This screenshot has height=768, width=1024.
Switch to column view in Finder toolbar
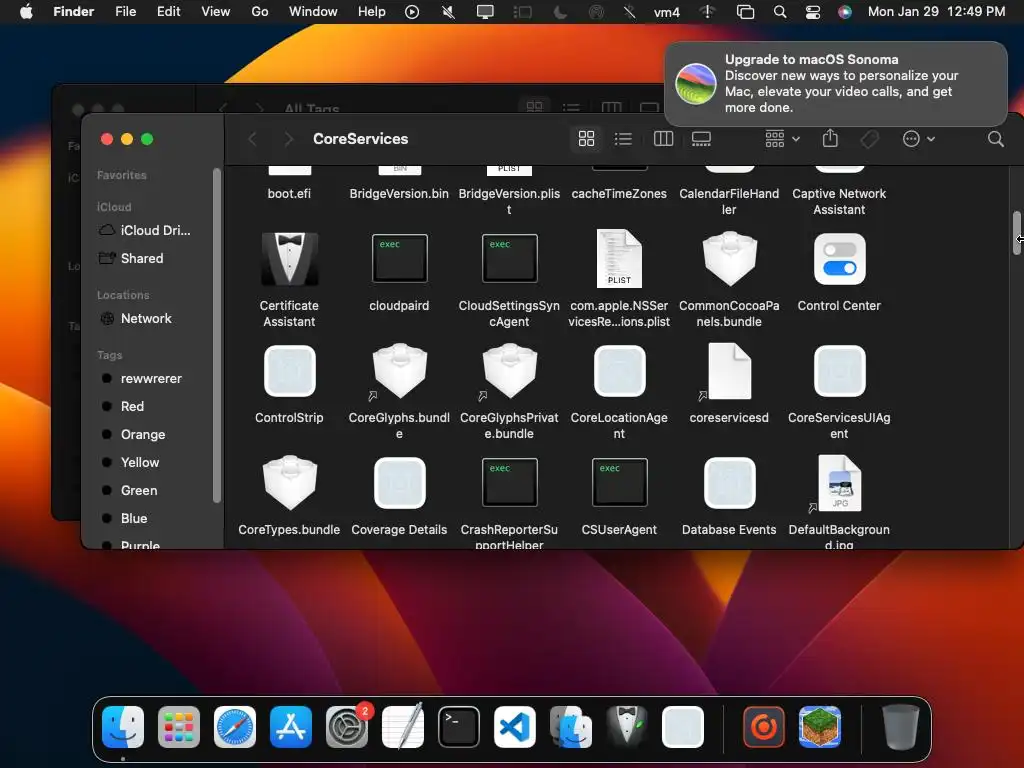click(663, 138)
